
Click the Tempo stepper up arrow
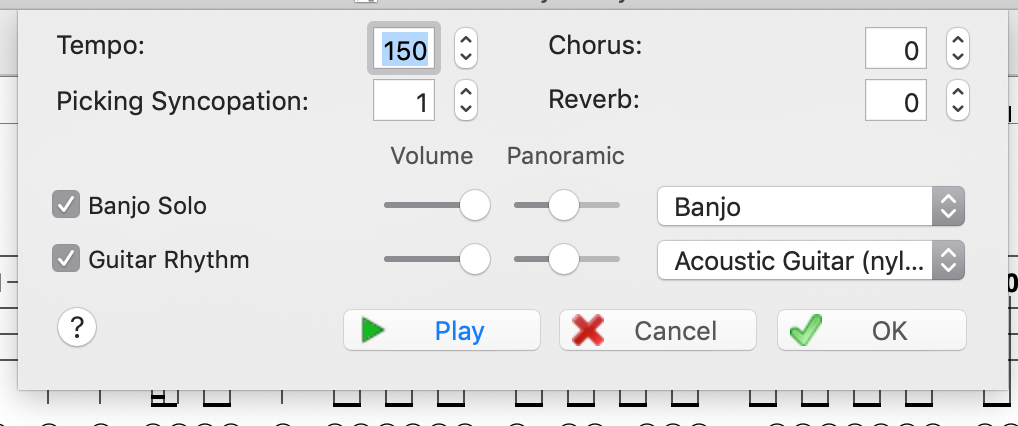466,40
